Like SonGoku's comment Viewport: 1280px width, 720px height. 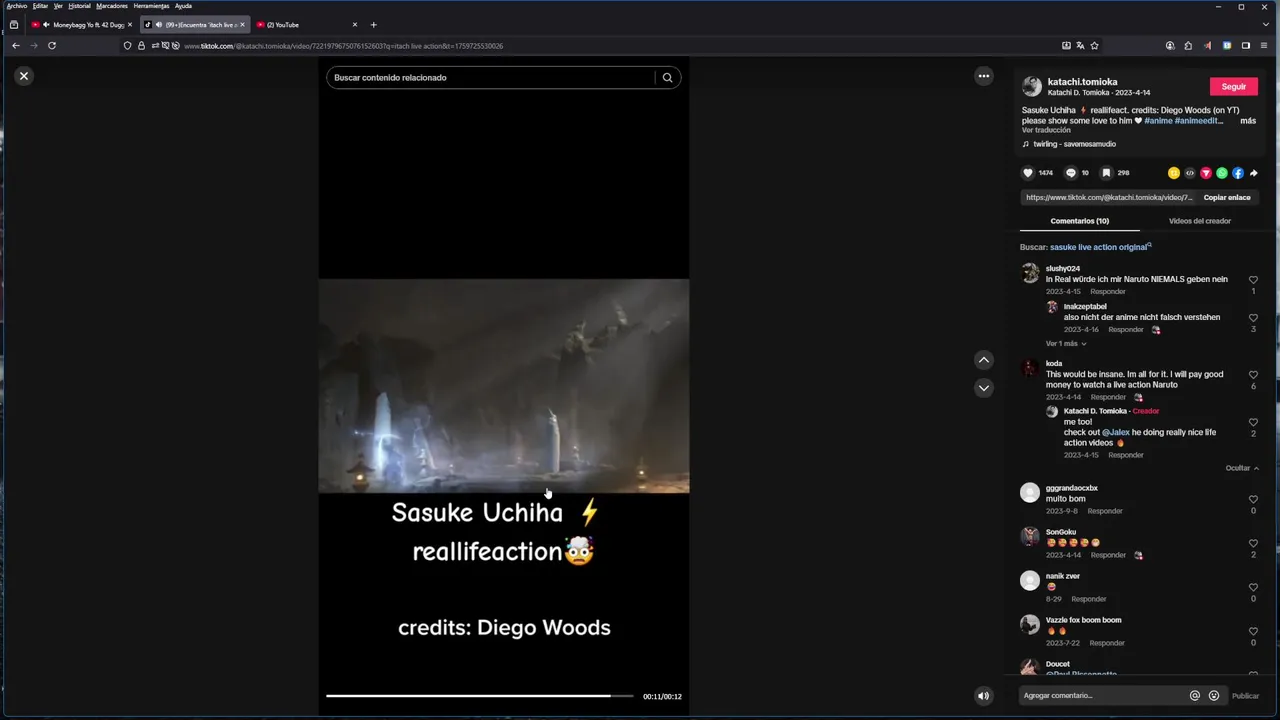point(1253,544)
